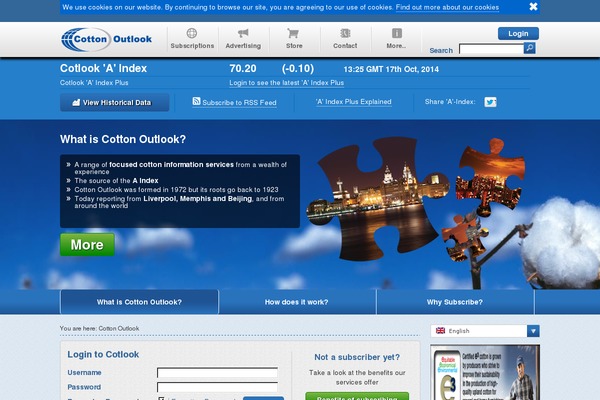Click the (-0.10) change value
Viewport: 600px width, 400px height.
tap(298, 69)
